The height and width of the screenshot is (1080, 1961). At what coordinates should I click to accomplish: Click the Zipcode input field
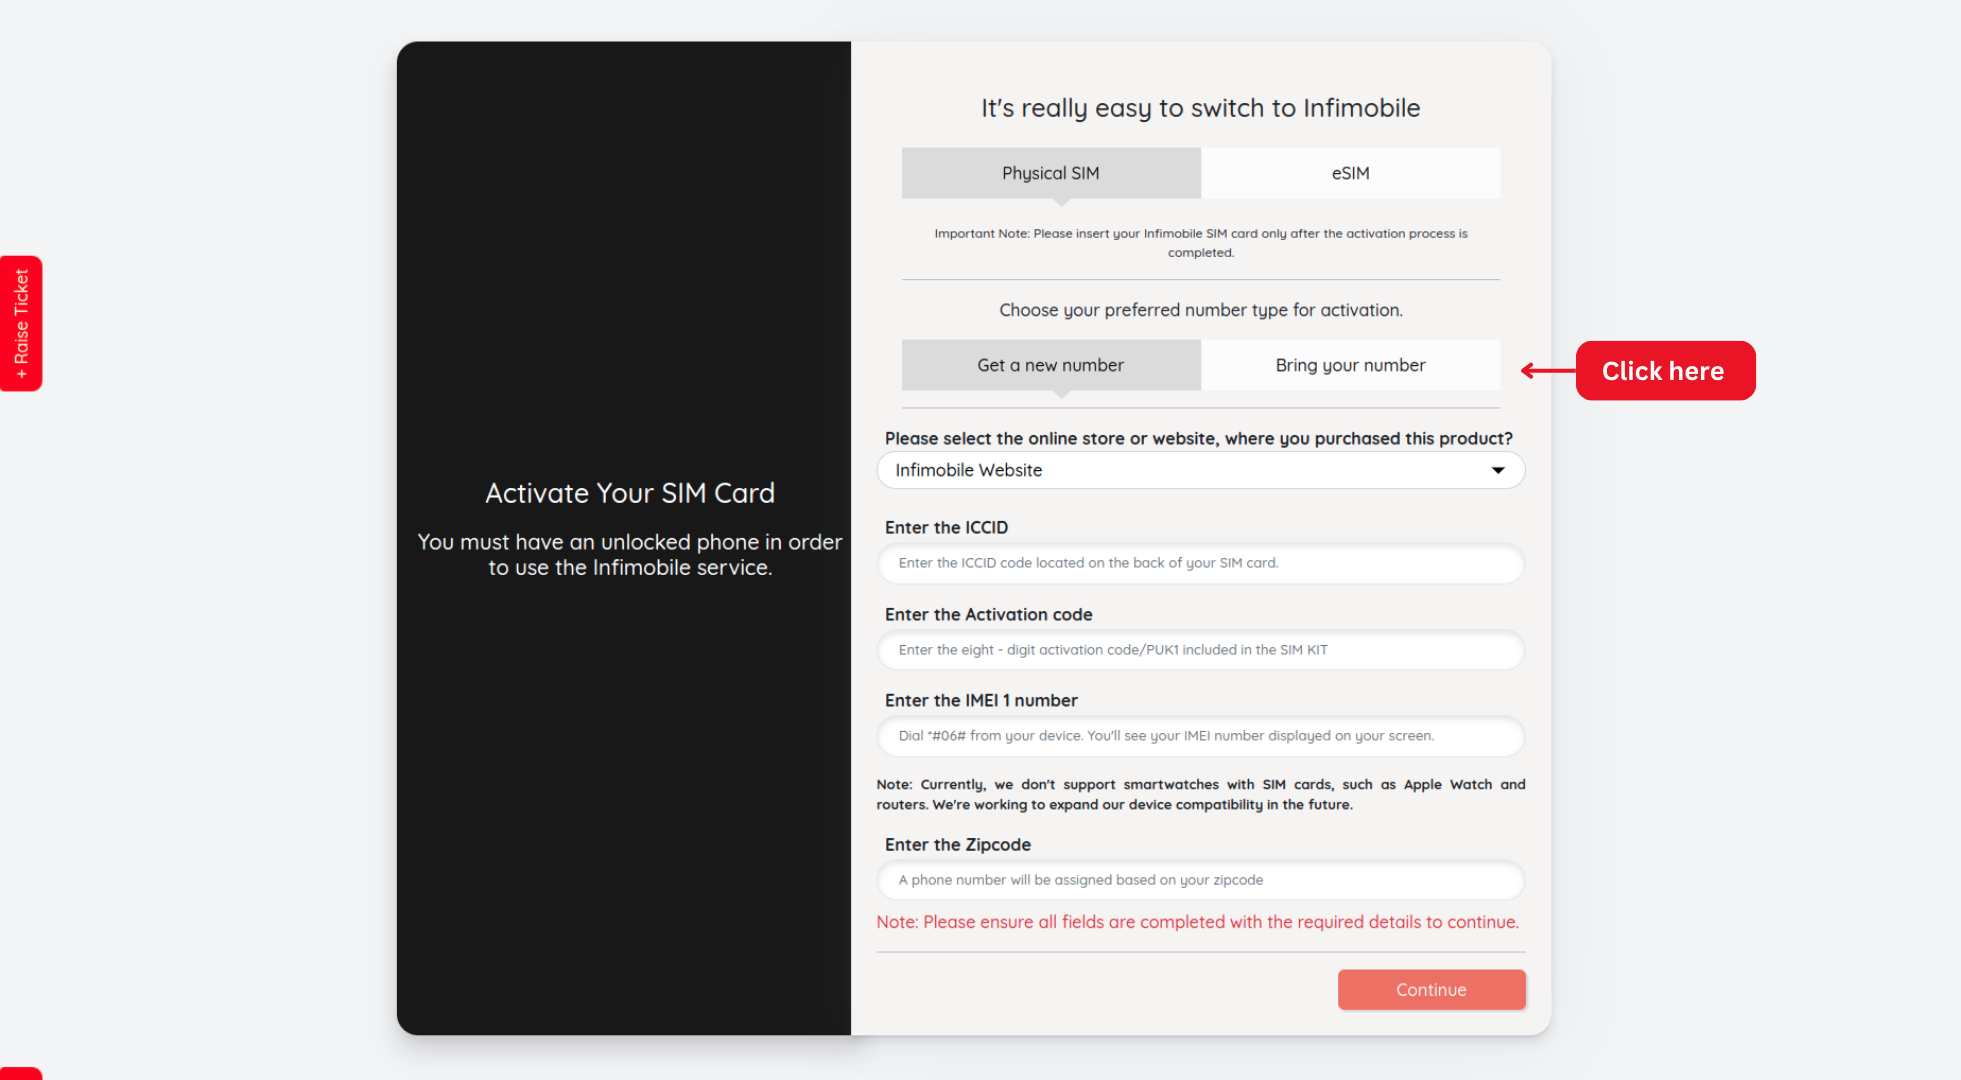1200,880
